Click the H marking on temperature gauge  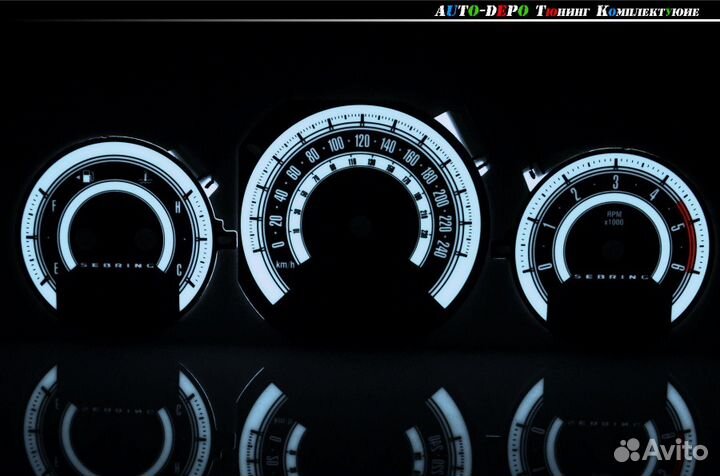[x=178, y=205]
